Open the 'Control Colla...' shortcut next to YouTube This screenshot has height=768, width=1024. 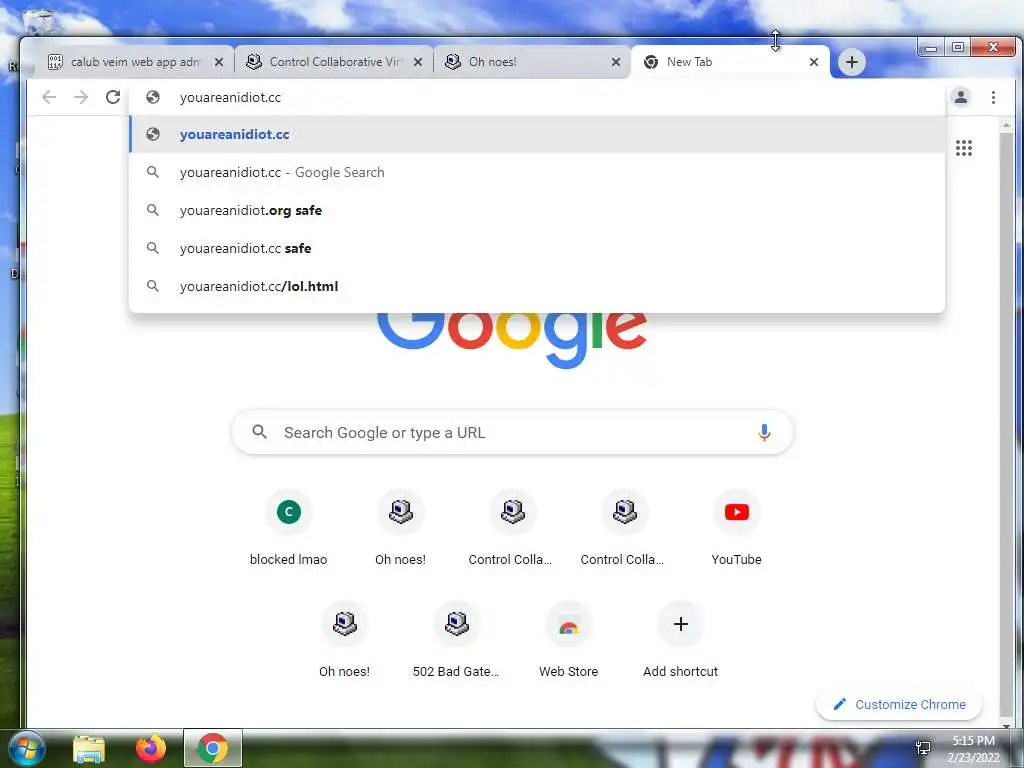click(x=624, y=528)
